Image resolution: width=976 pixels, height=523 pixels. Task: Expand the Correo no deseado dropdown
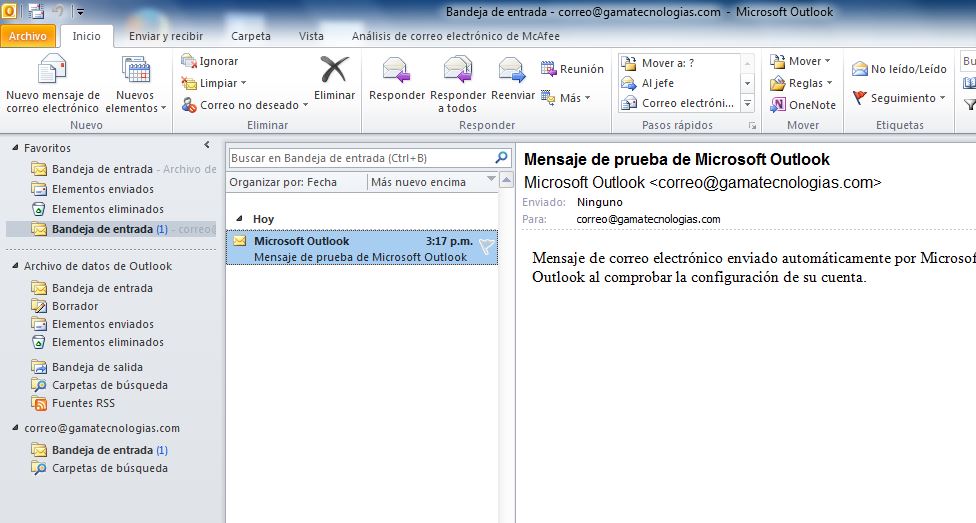[305, 105]
